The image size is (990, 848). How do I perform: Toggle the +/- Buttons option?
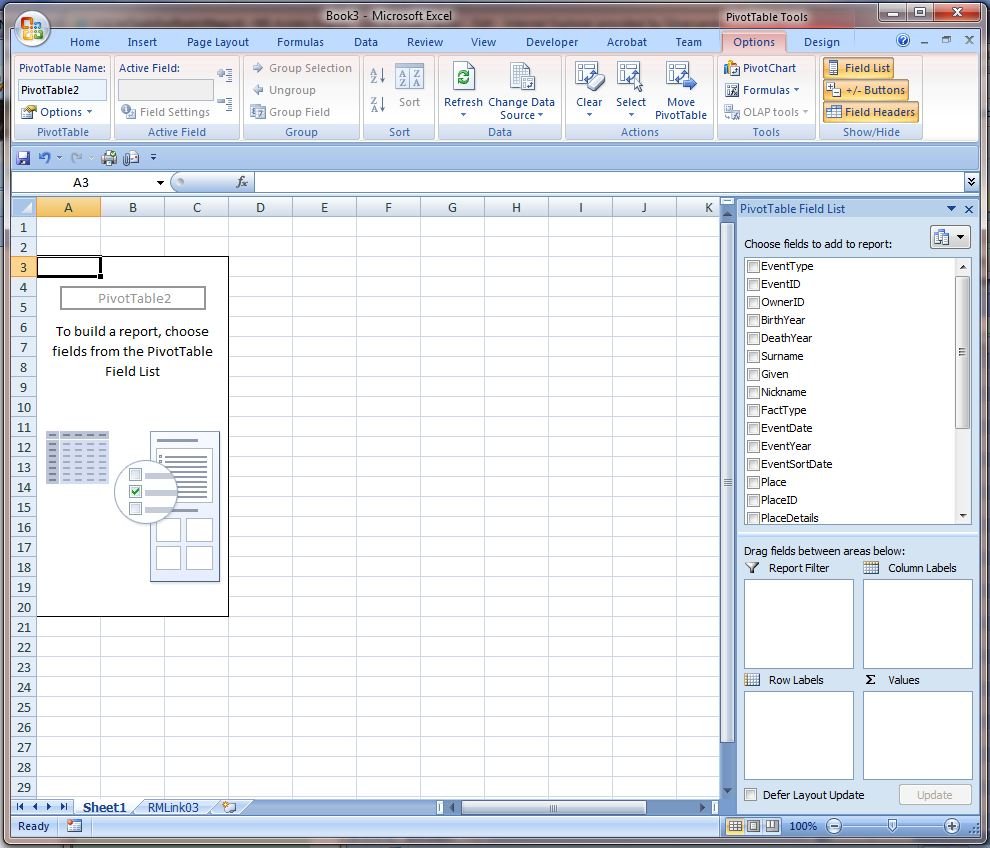[866, 90]
